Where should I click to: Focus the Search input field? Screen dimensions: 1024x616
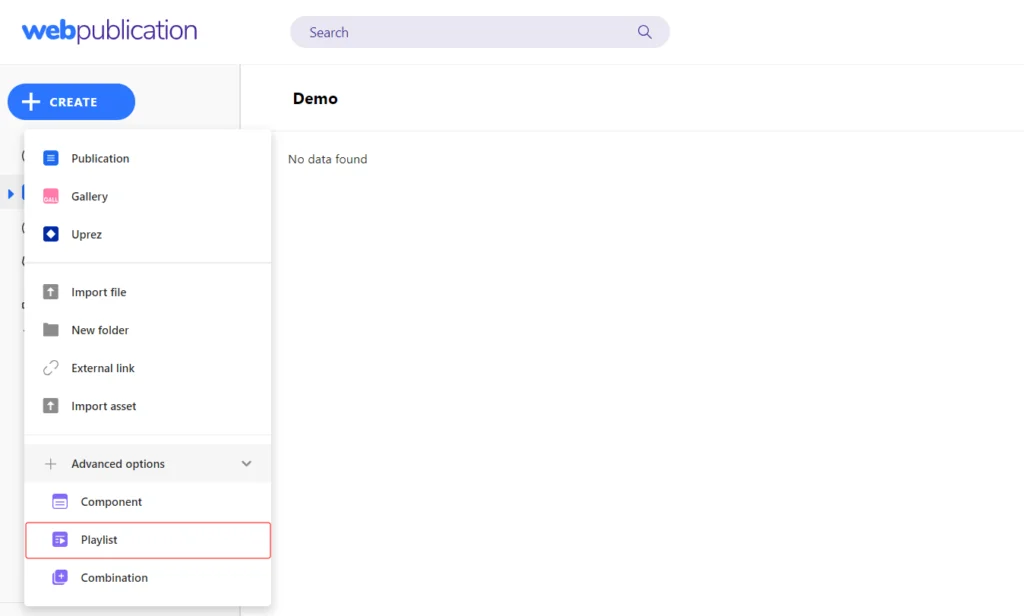pos(479,32)
